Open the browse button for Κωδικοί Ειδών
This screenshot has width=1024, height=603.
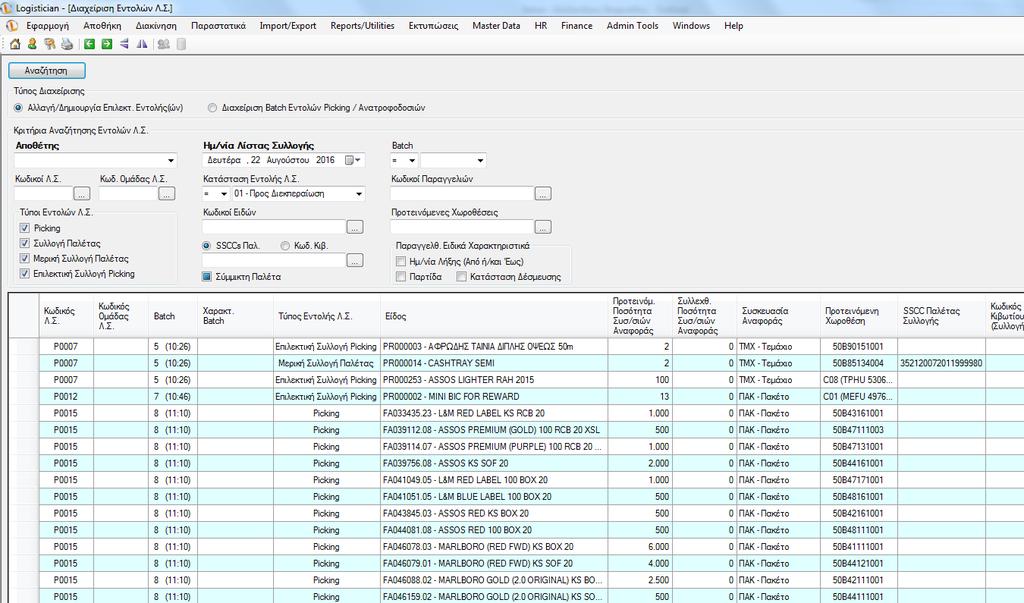(x=355, y=227)
